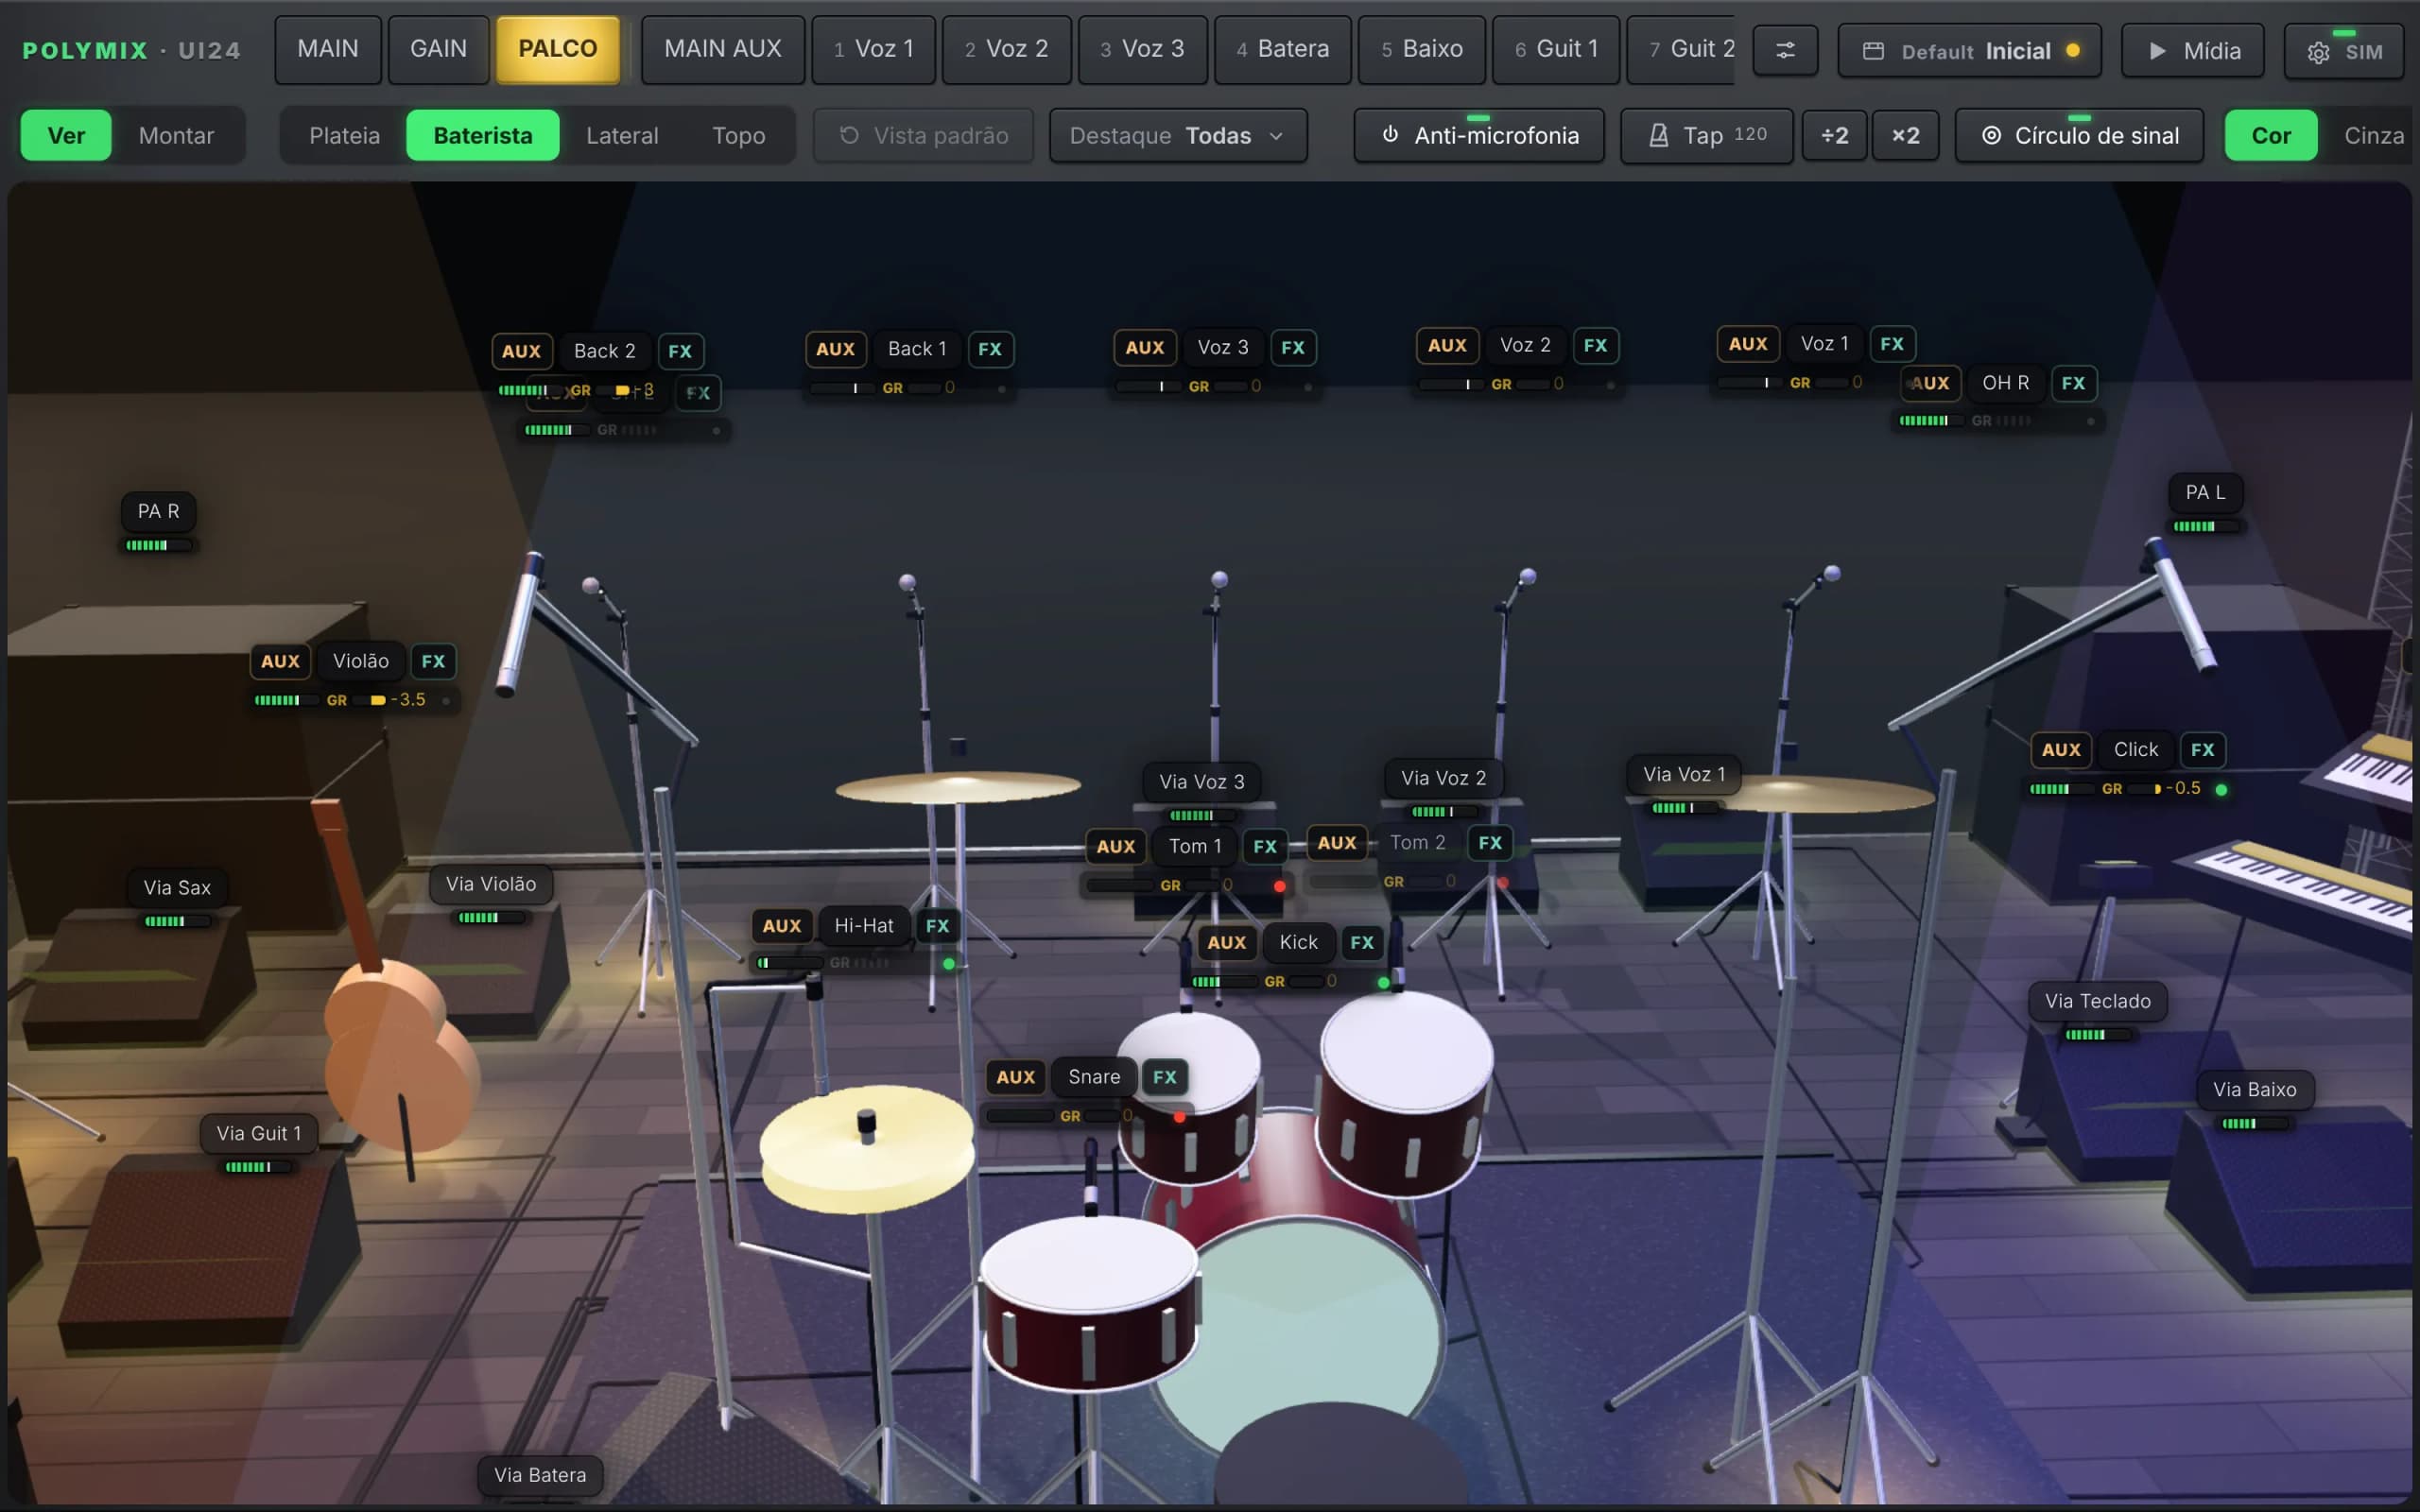Click the AUX badge on Kick

point(1226,942)
